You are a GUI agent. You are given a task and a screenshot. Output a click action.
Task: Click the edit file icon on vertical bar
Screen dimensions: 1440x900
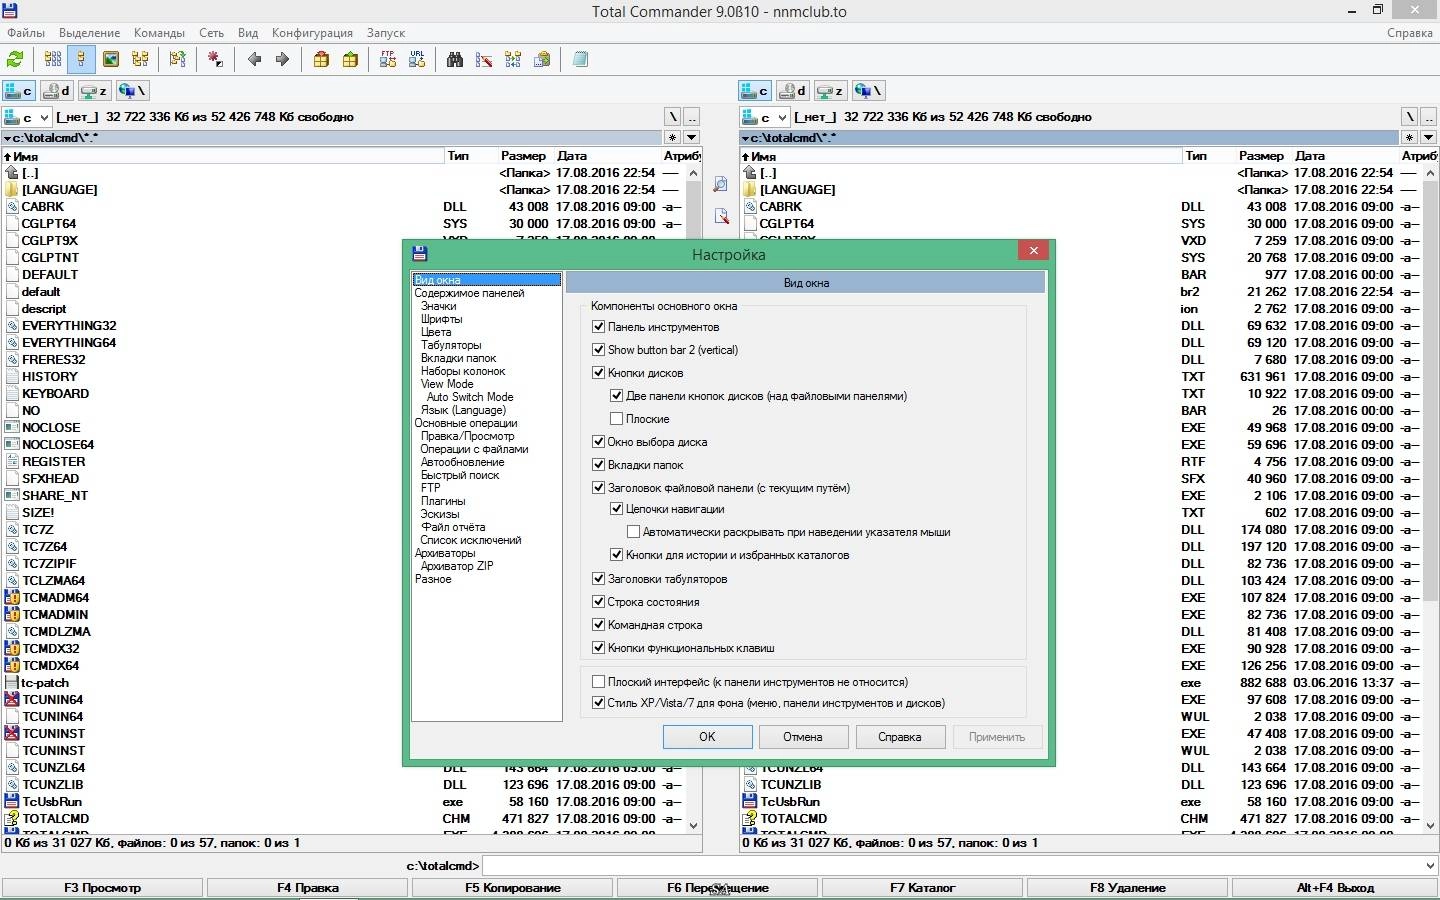720,216
